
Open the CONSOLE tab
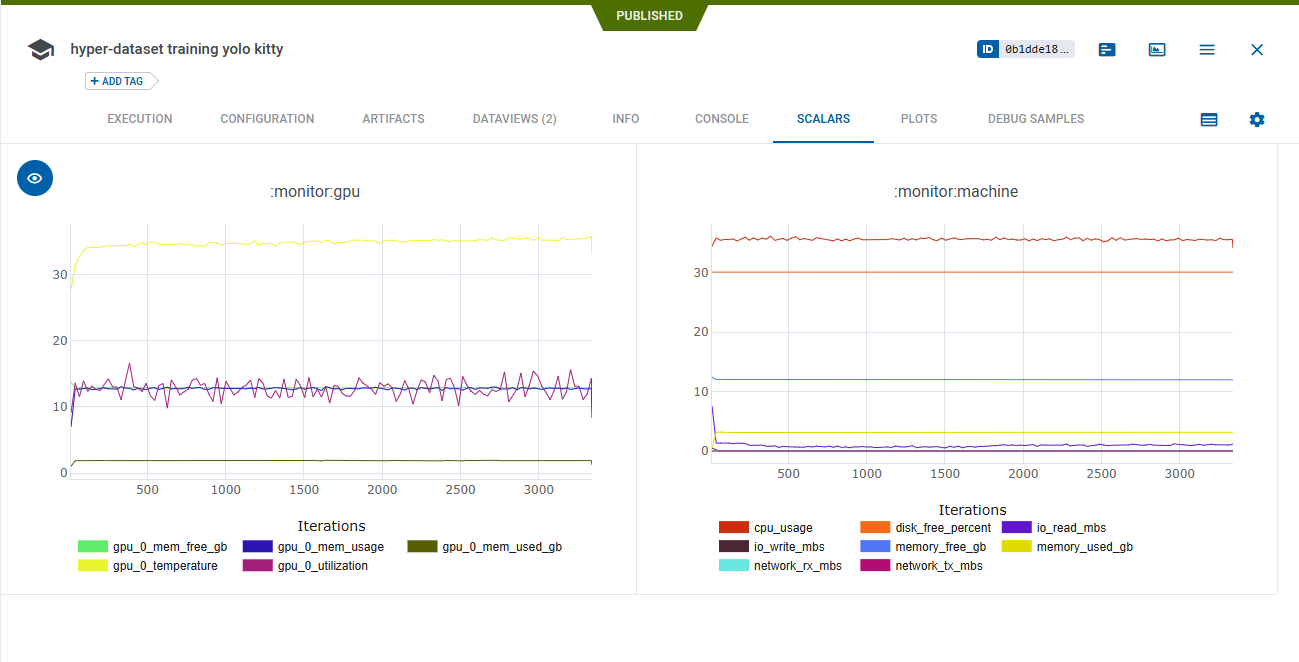tap(721, 118)
